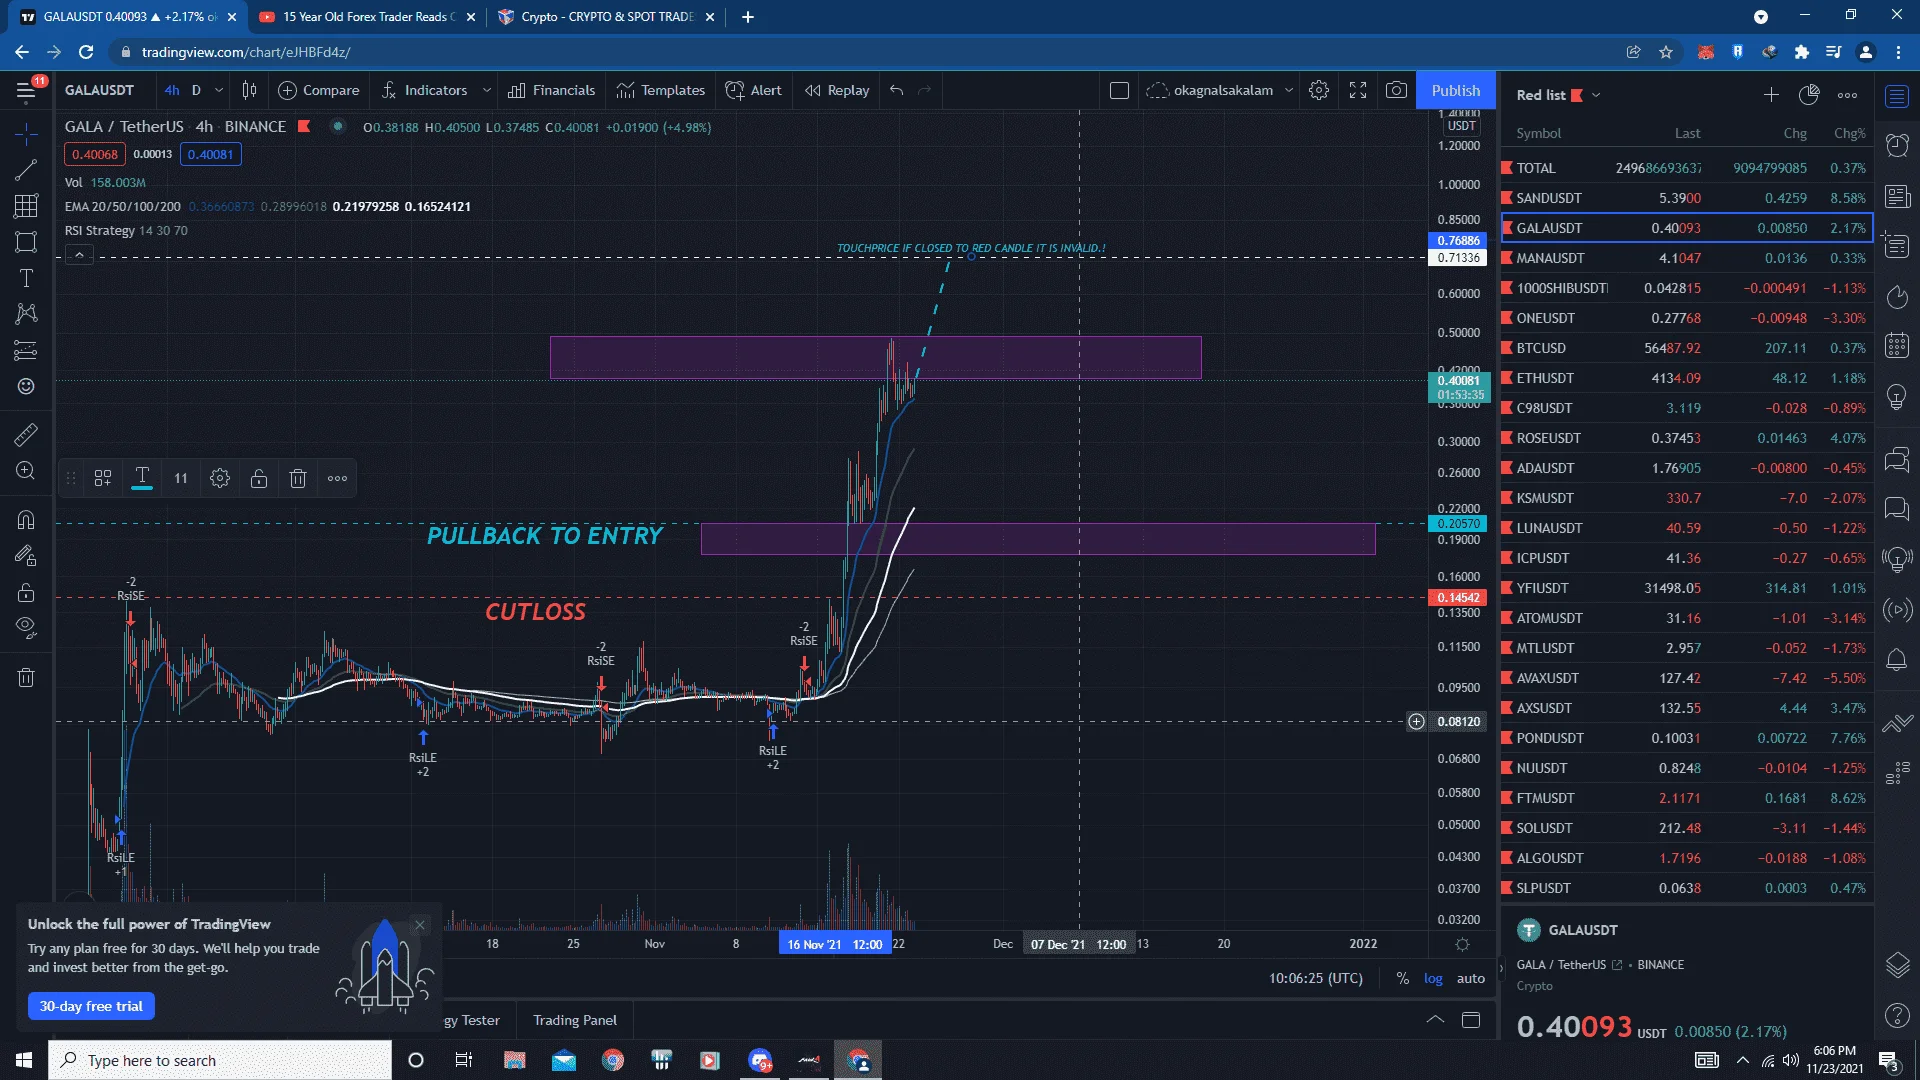Select the crosshair cursor tool

click(x=26, y=133)
